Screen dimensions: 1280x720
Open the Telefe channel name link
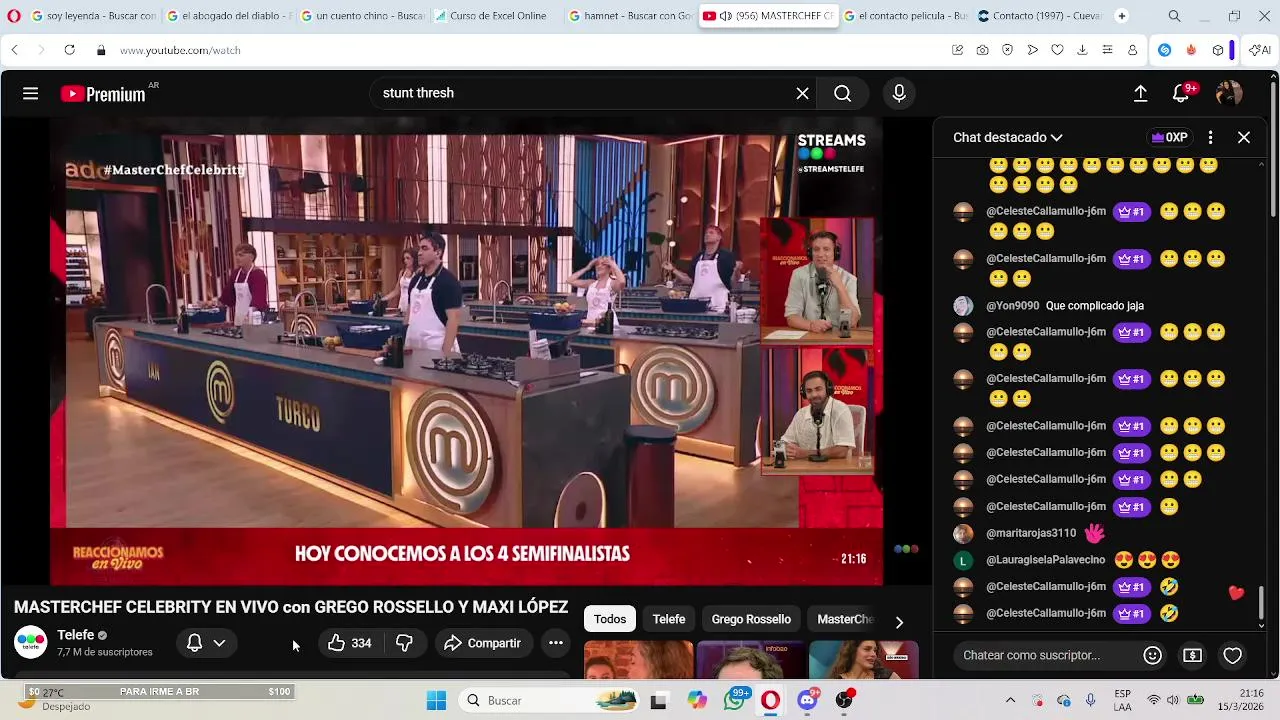76,635
